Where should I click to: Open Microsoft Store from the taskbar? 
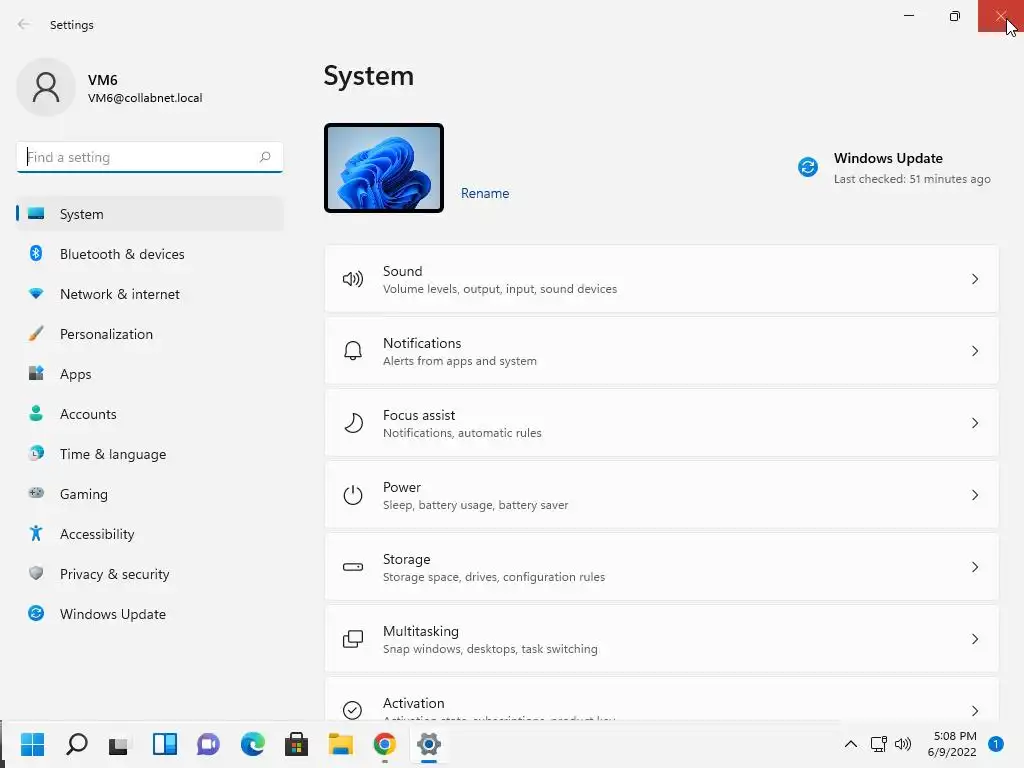click(x=296, y=744)
